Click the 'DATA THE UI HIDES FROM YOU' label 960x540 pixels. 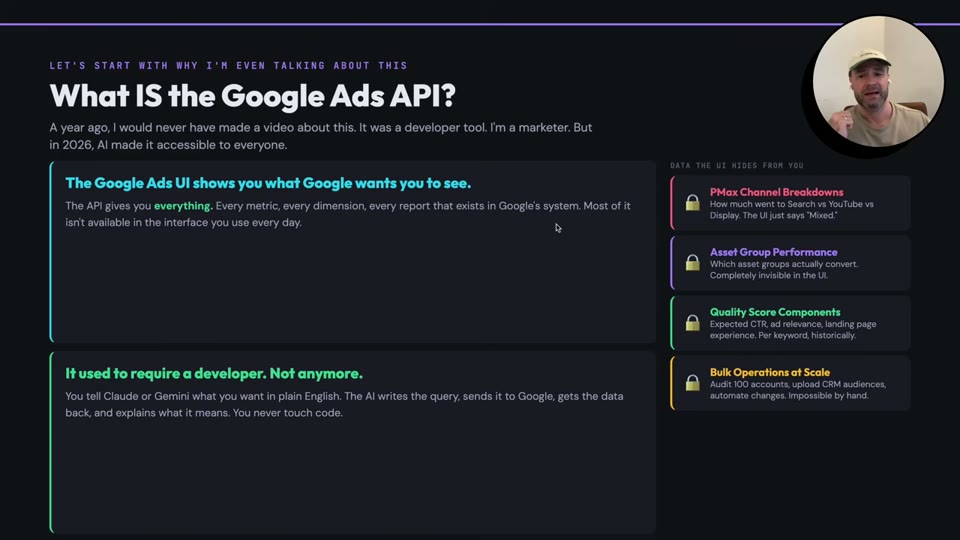737,165
